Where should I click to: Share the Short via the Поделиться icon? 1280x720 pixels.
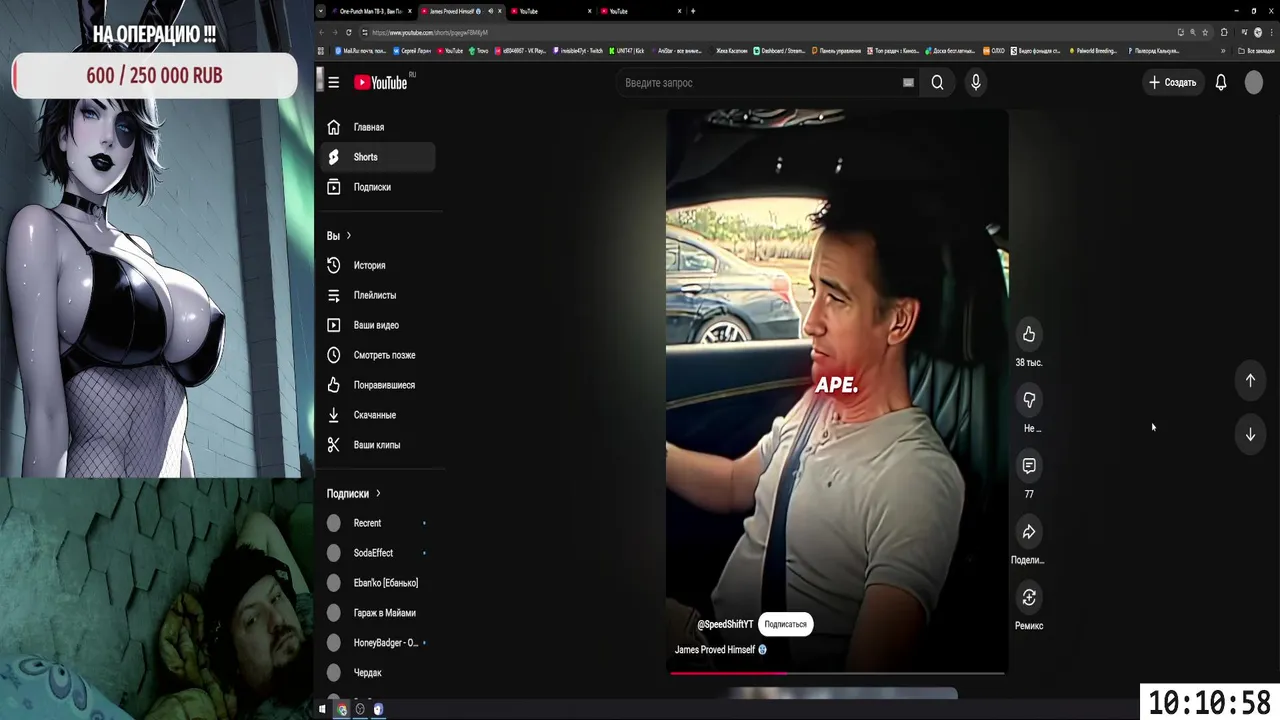tap(1029, 532)
